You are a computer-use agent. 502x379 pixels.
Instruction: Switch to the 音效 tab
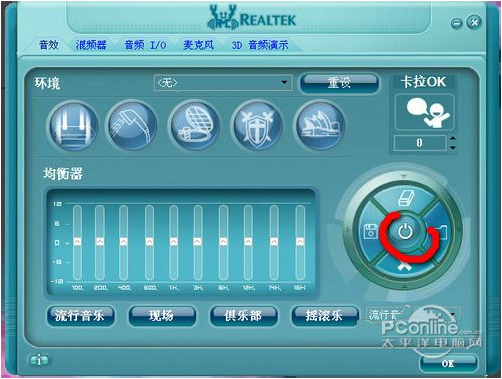[49, 45]
